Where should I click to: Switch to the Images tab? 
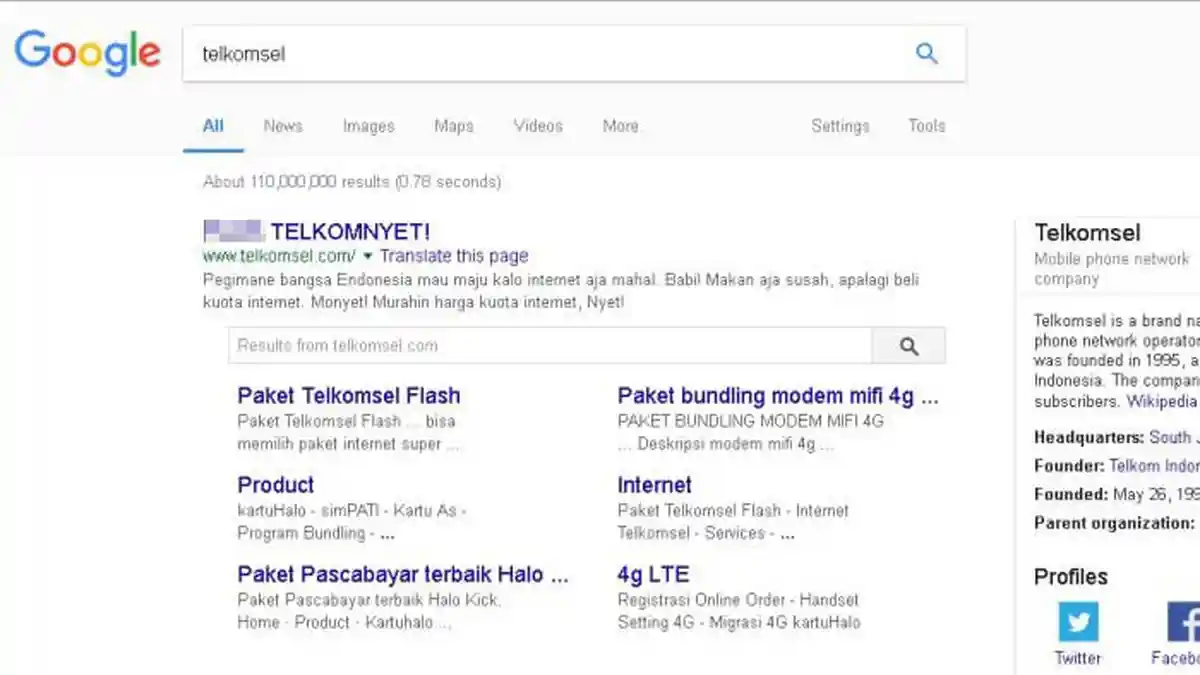[368, 126]
